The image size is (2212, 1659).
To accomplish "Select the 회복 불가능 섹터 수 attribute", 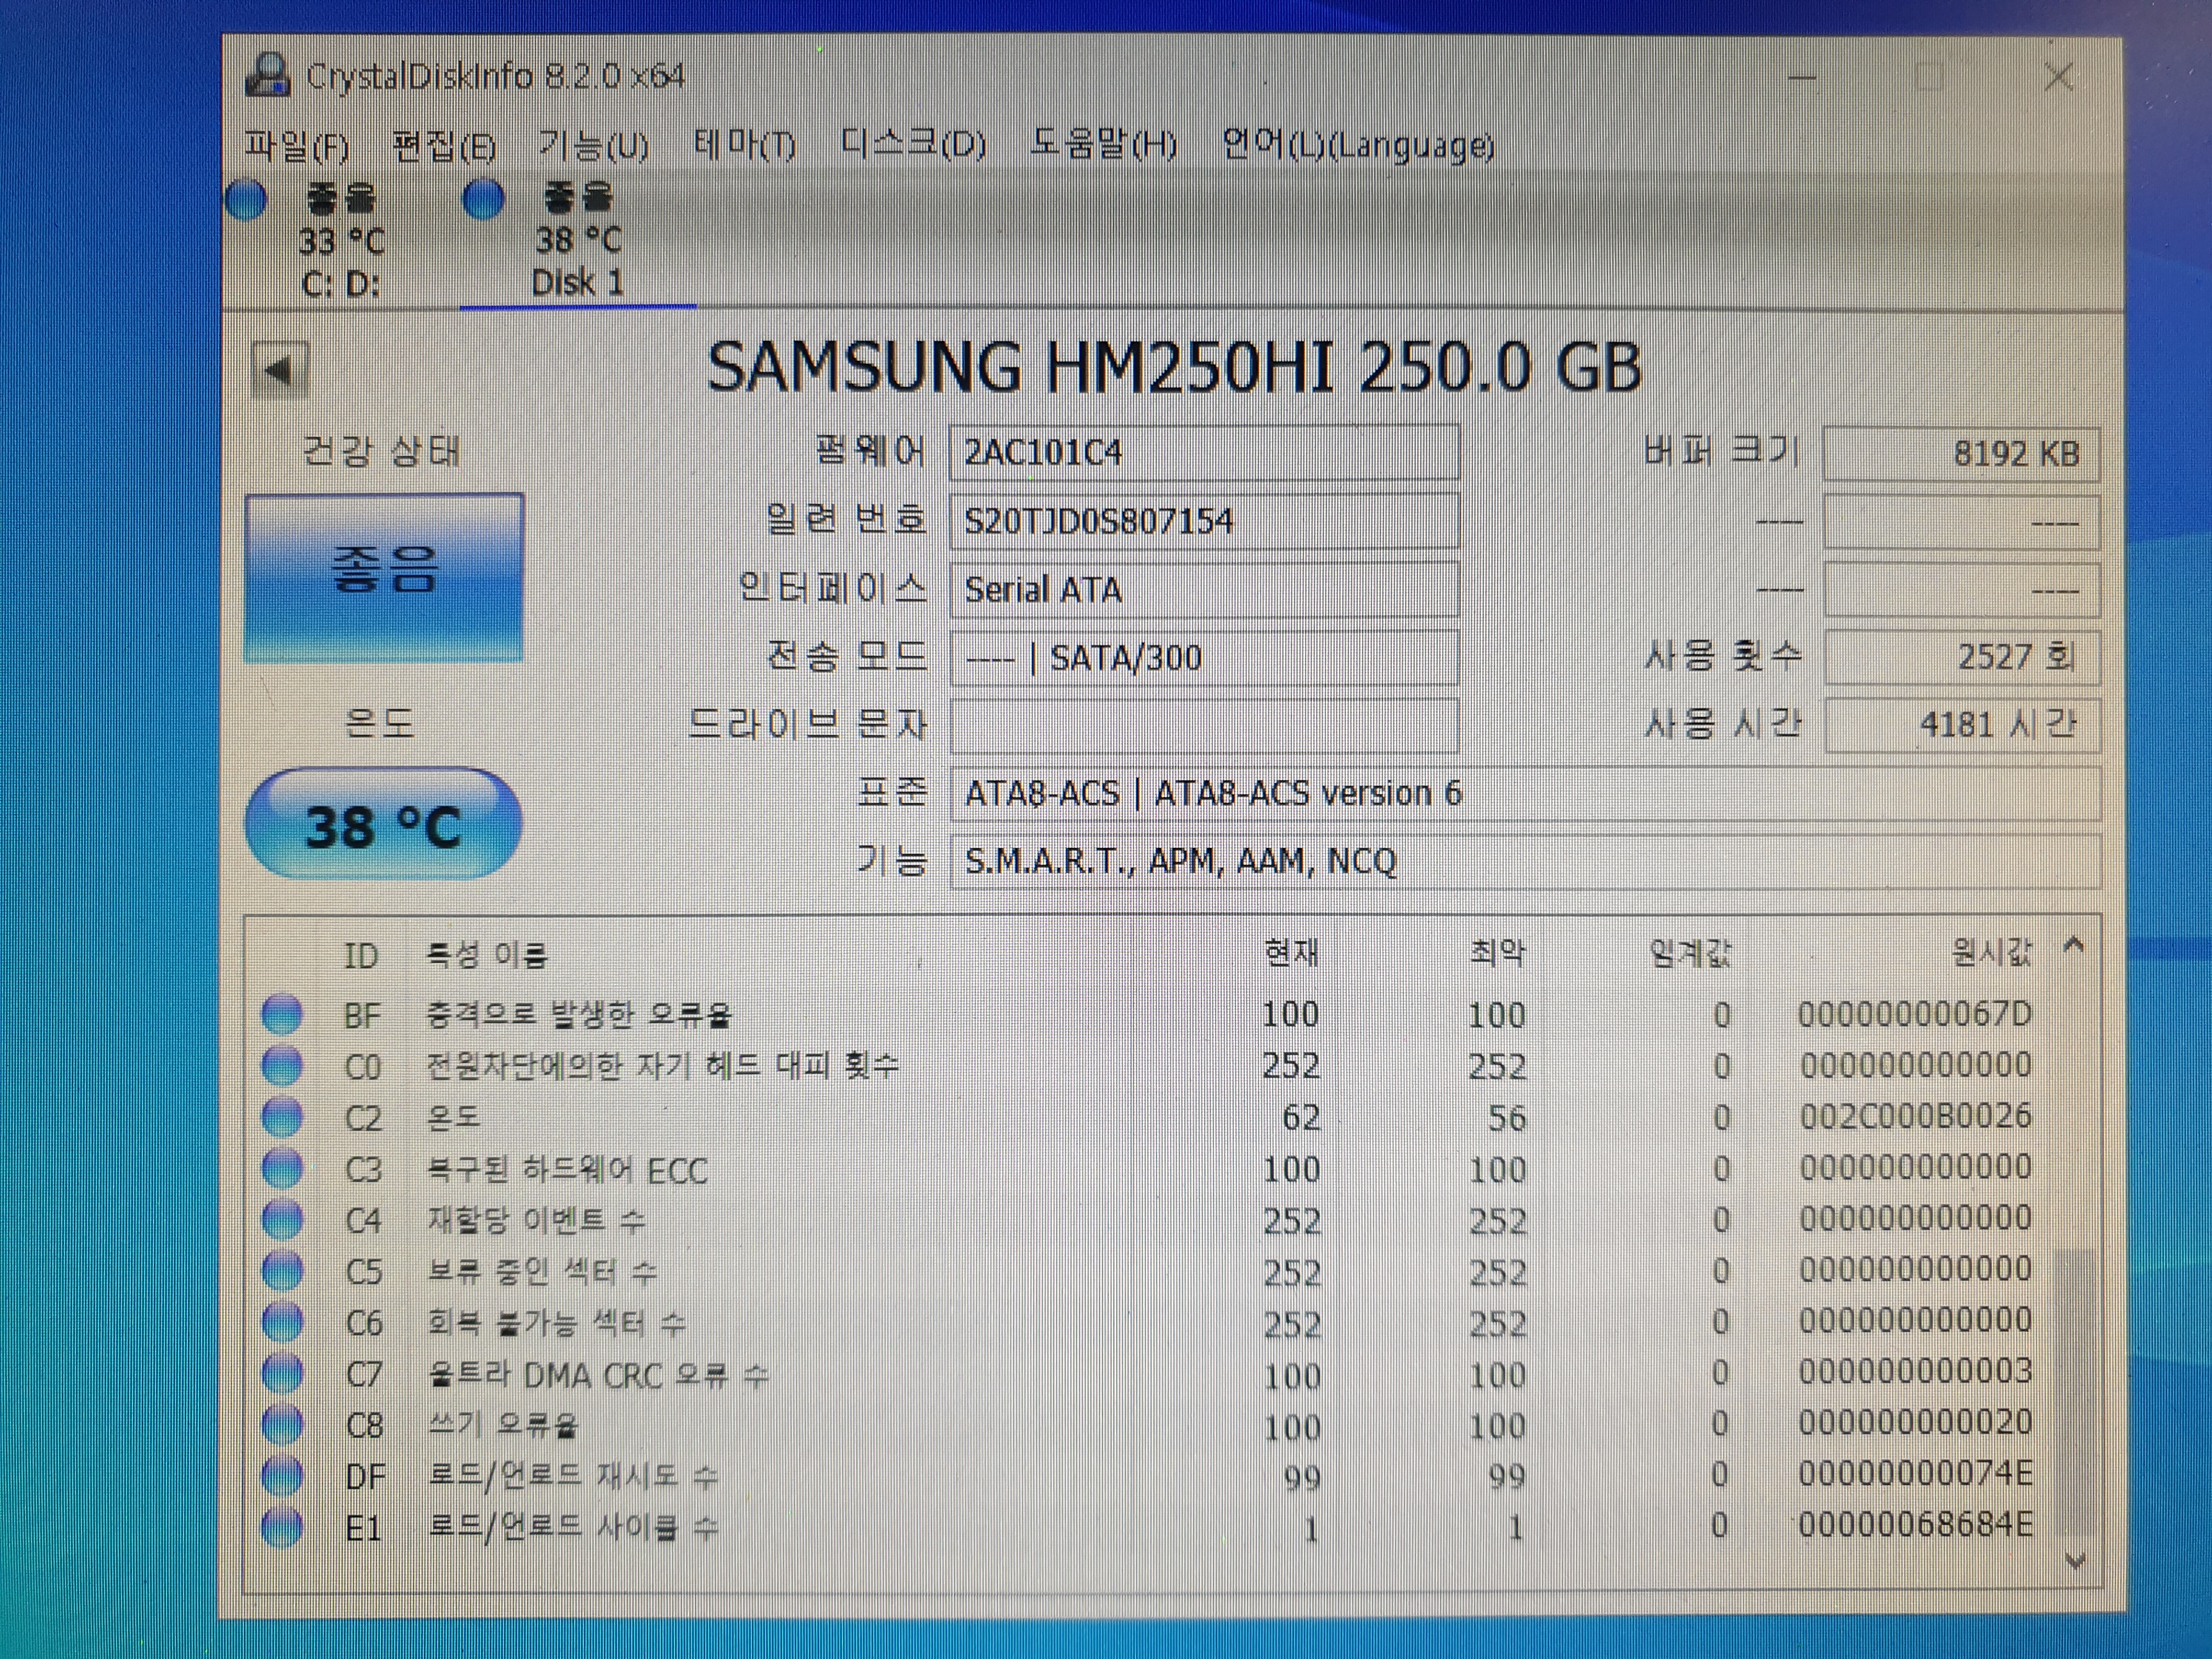I will click(556, 1324).
